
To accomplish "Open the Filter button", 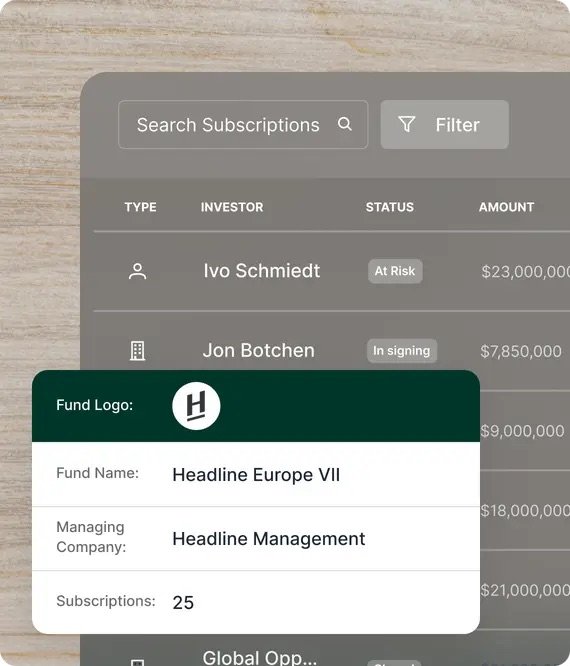I will [x=445, y=124].
